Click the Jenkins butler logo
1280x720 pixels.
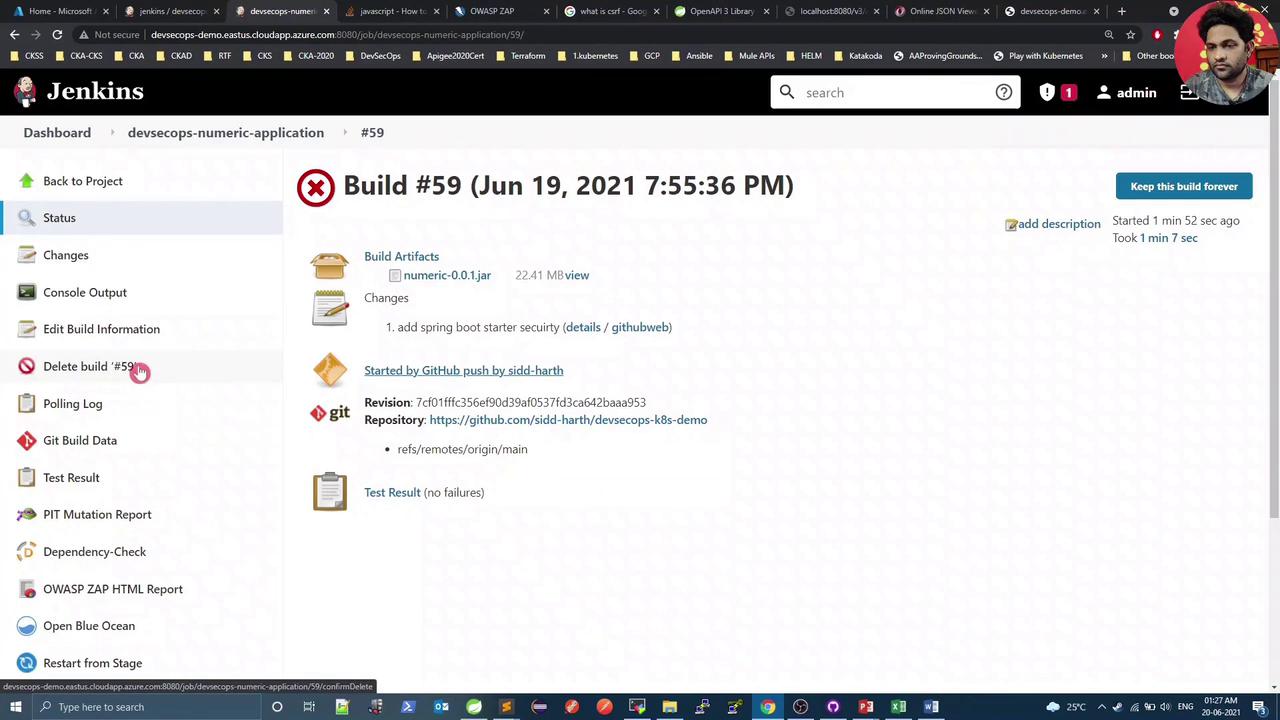tap(26, 92)
